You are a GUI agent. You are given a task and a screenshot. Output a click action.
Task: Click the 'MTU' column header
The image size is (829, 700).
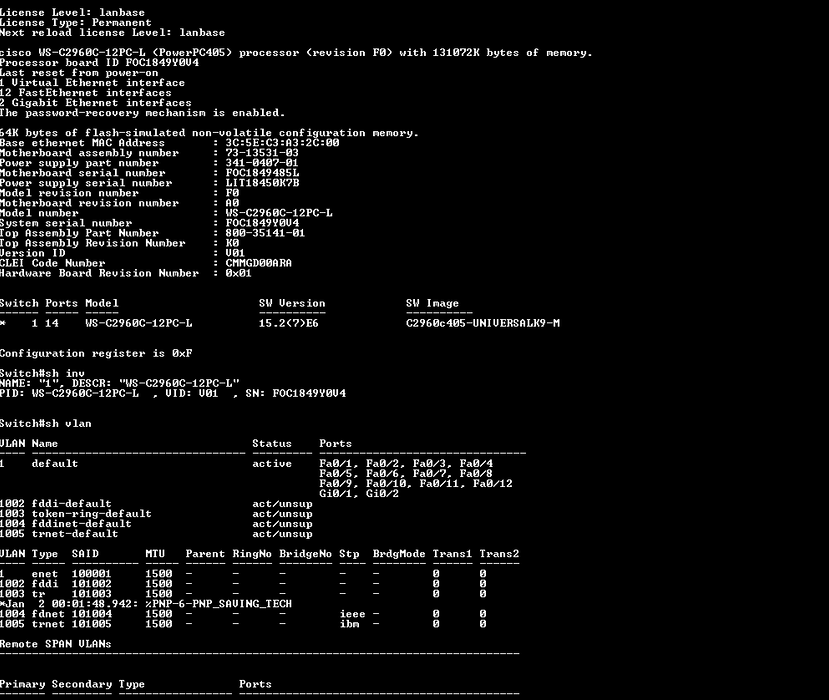[x=155, y=554]
